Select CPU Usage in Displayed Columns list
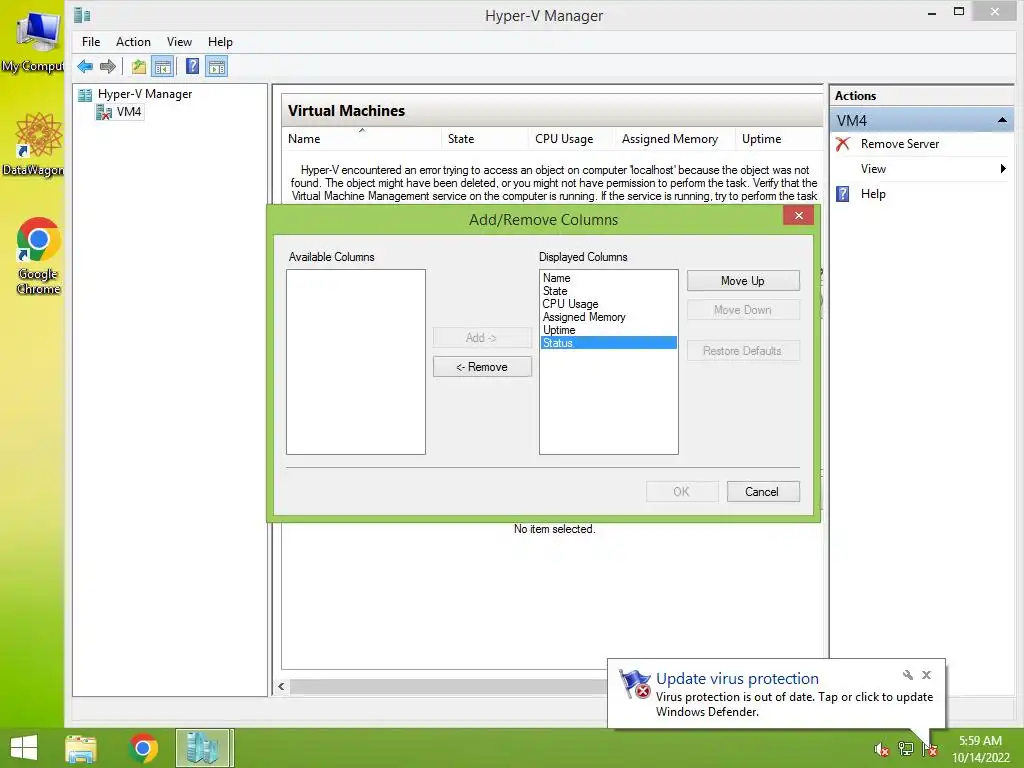Screen dimensions: 1024x768 coord(608,304)
